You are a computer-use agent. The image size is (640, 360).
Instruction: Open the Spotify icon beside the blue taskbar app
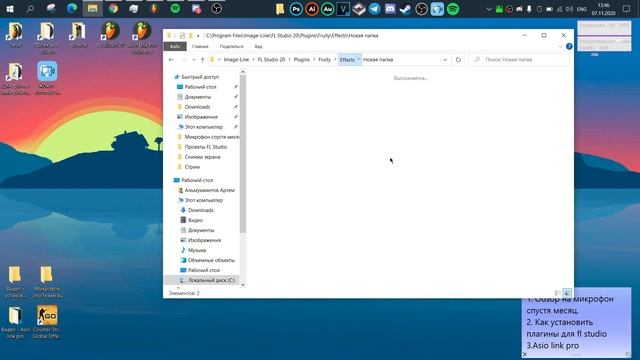tap(453, 9)
